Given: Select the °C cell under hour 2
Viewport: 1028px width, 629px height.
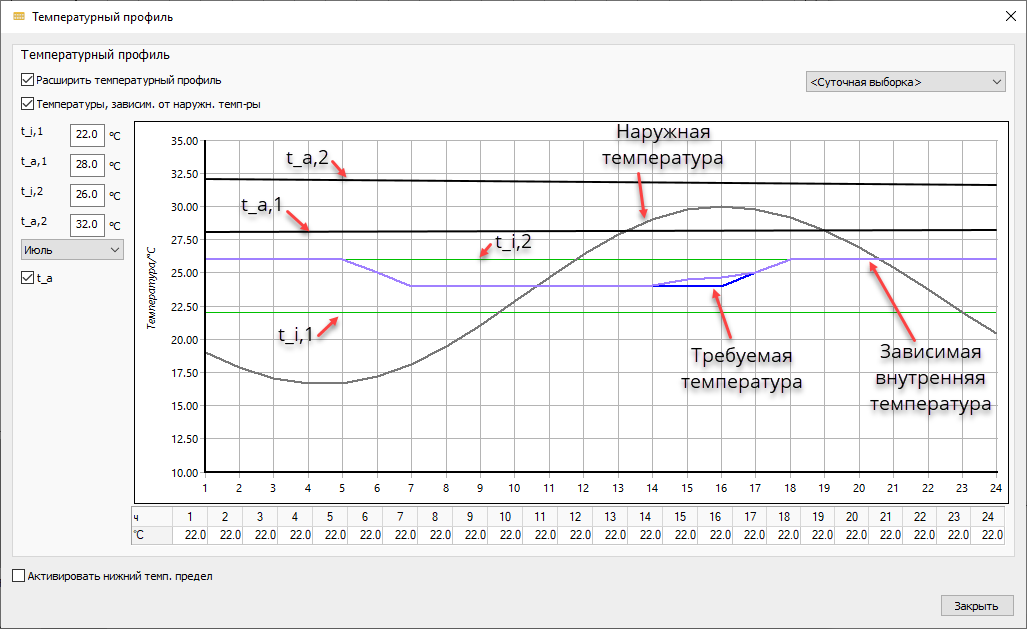Looking at the screenshot, I should [225, 535].
